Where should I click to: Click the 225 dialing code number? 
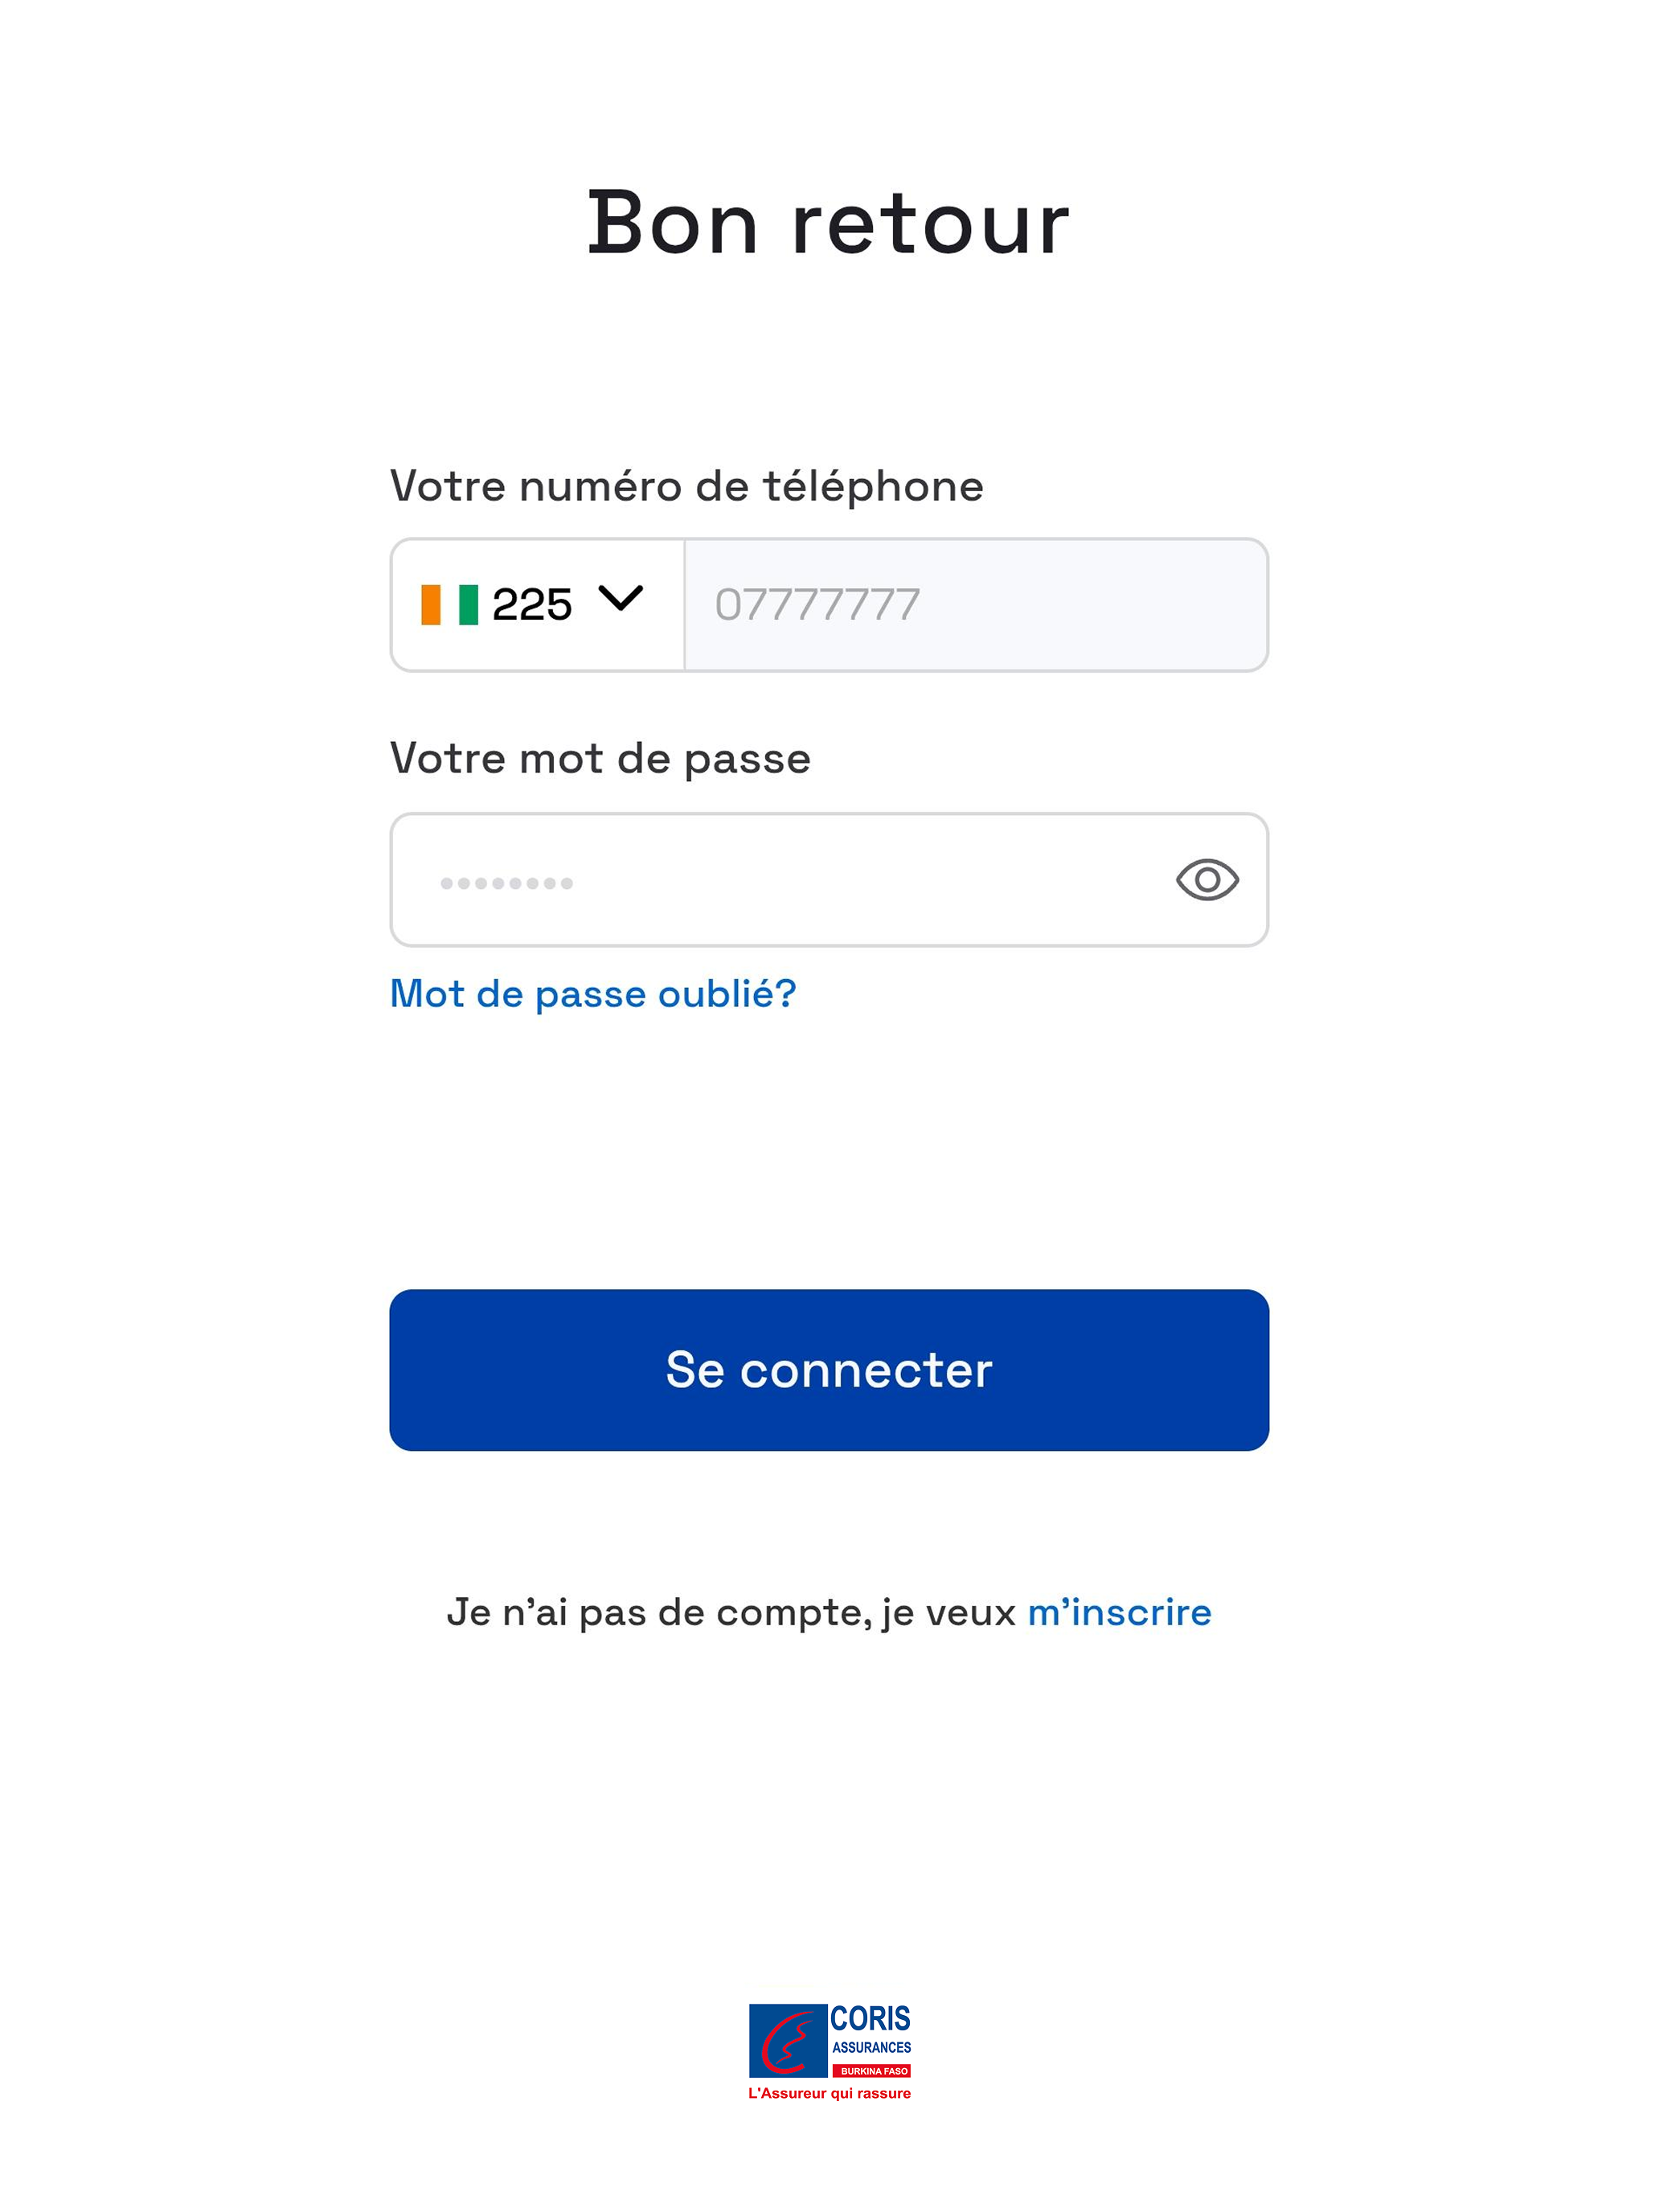tap(532, 605)
